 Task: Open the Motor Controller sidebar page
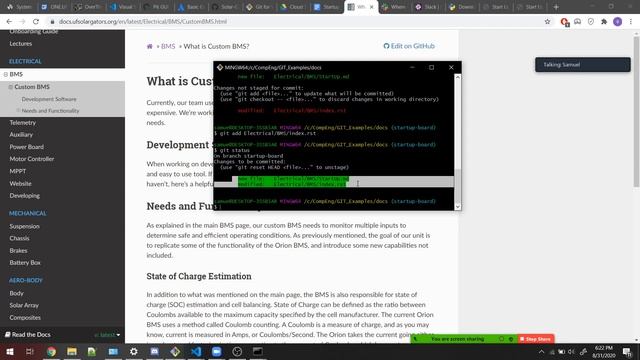[32, 159]
